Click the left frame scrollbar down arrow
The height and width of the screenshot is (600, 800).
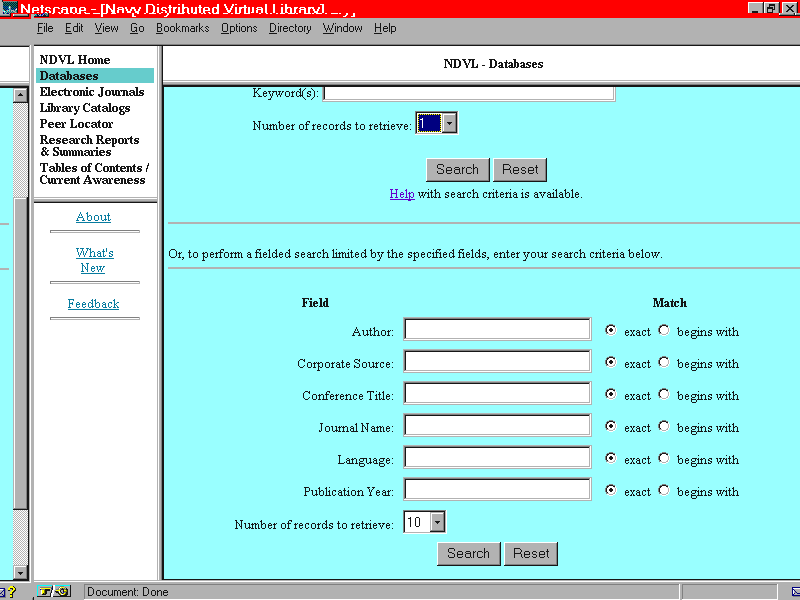coord(20,572)
